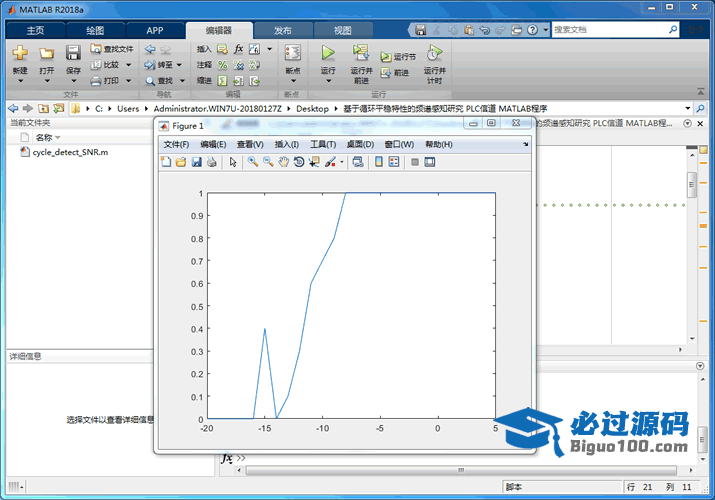This screenshot has height=500, width=715.
Task: Click the New (新建) file icon
Action: [20, 53]
